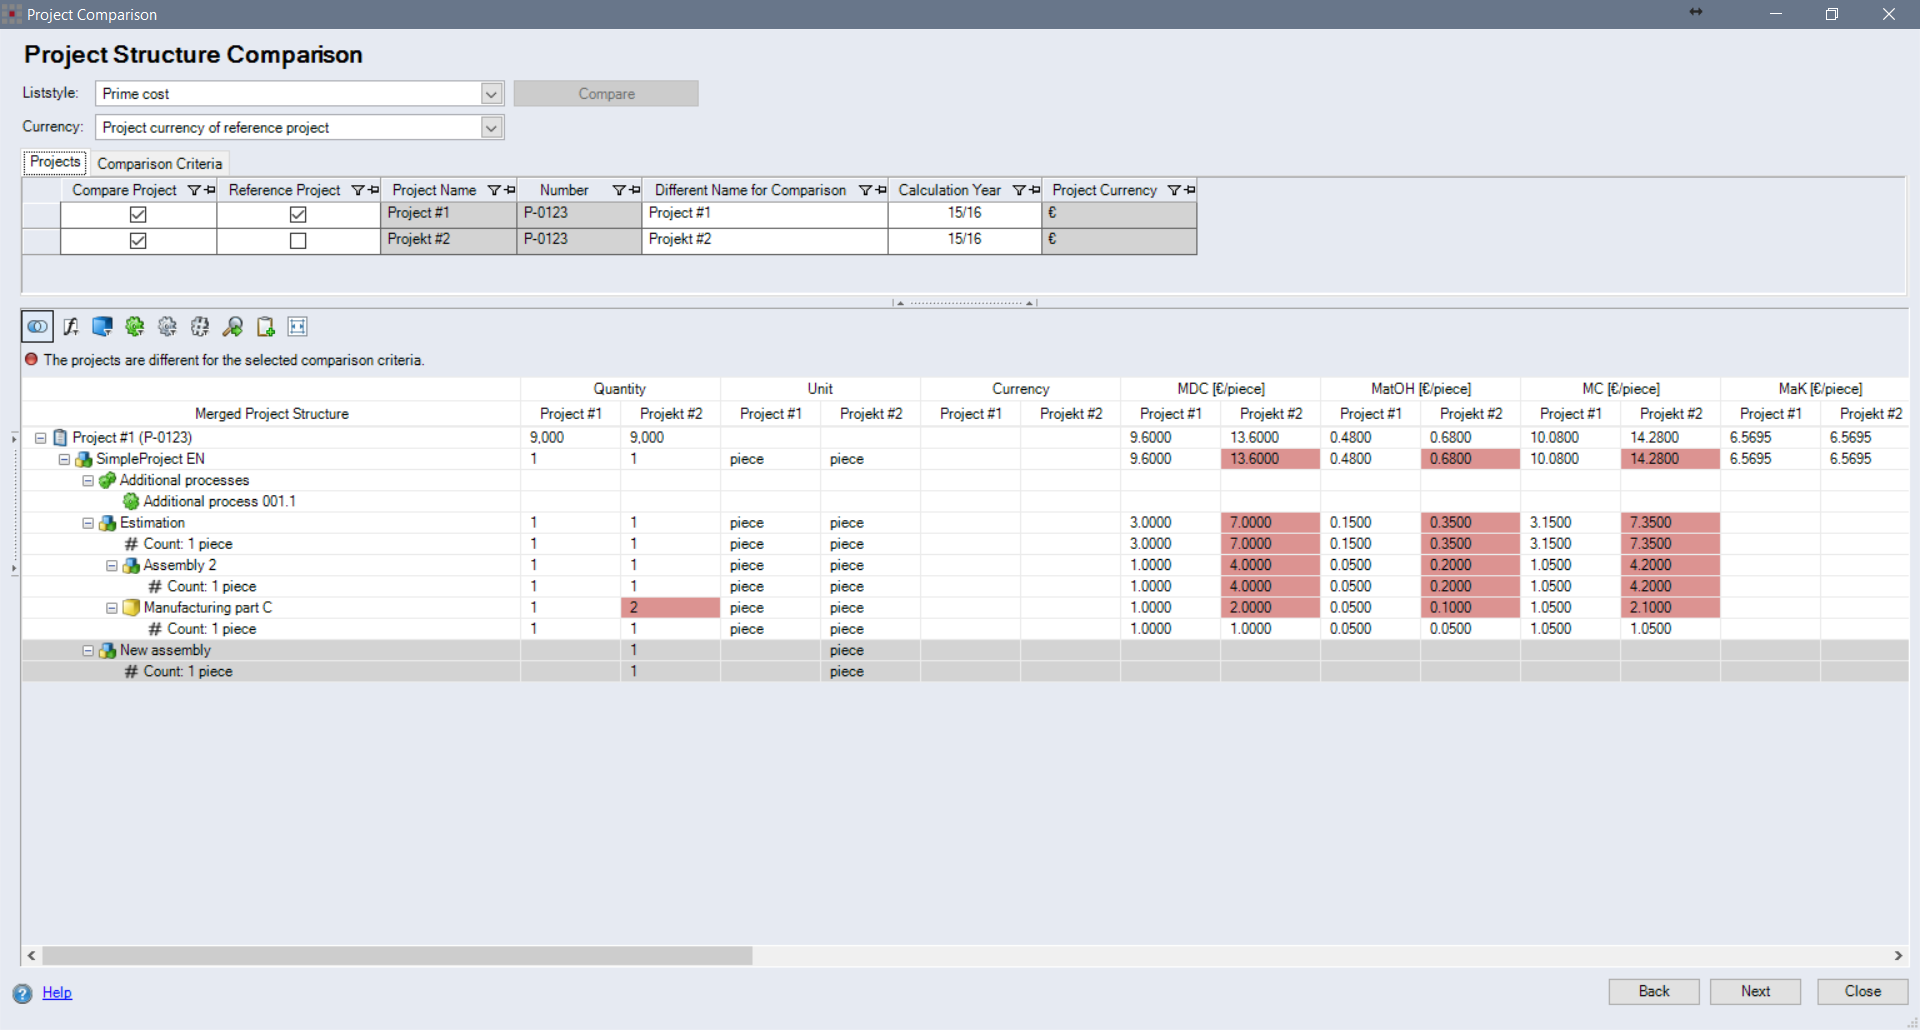1920x1030 pixels.
Task: Click the clipboard with plus icon
Action: (265, 327)
